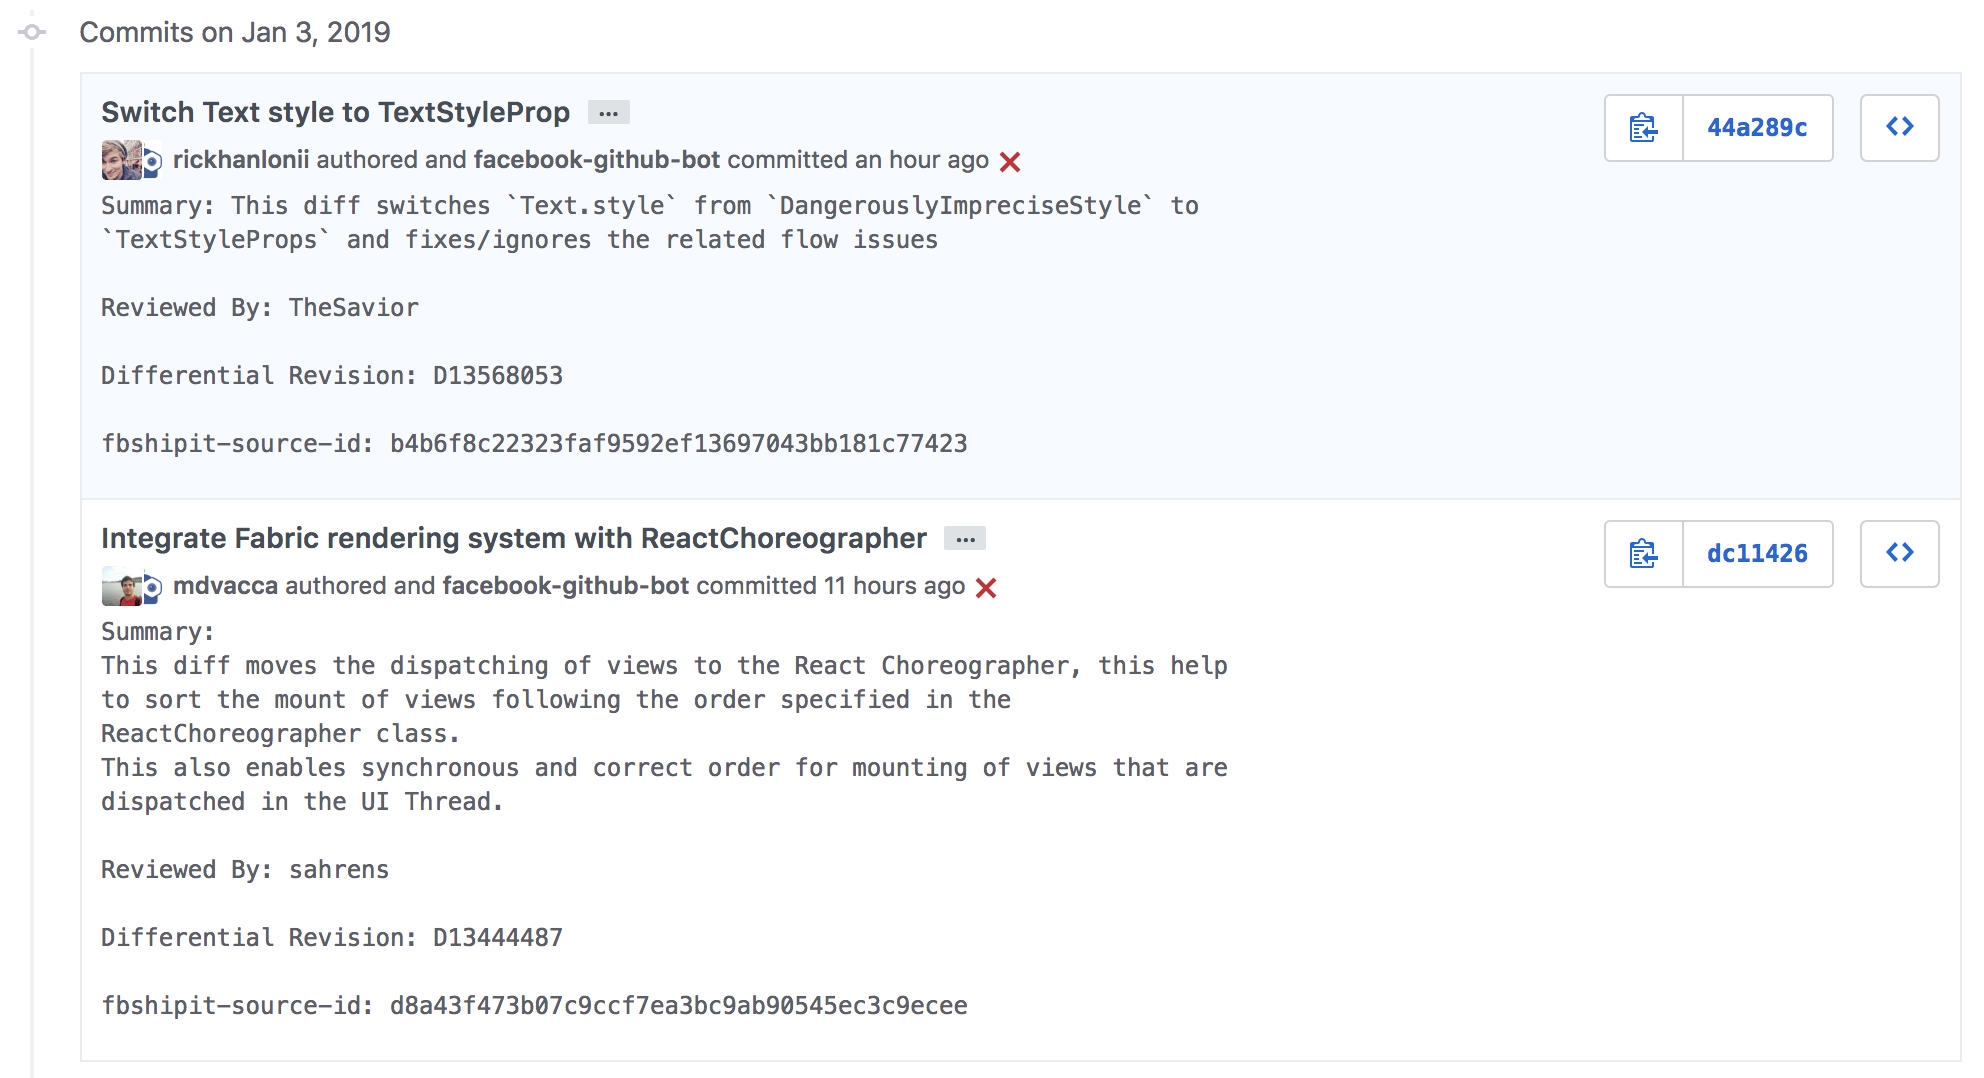
Task: Browse repository code at commit dc11426
Action: click(1899, 554)
